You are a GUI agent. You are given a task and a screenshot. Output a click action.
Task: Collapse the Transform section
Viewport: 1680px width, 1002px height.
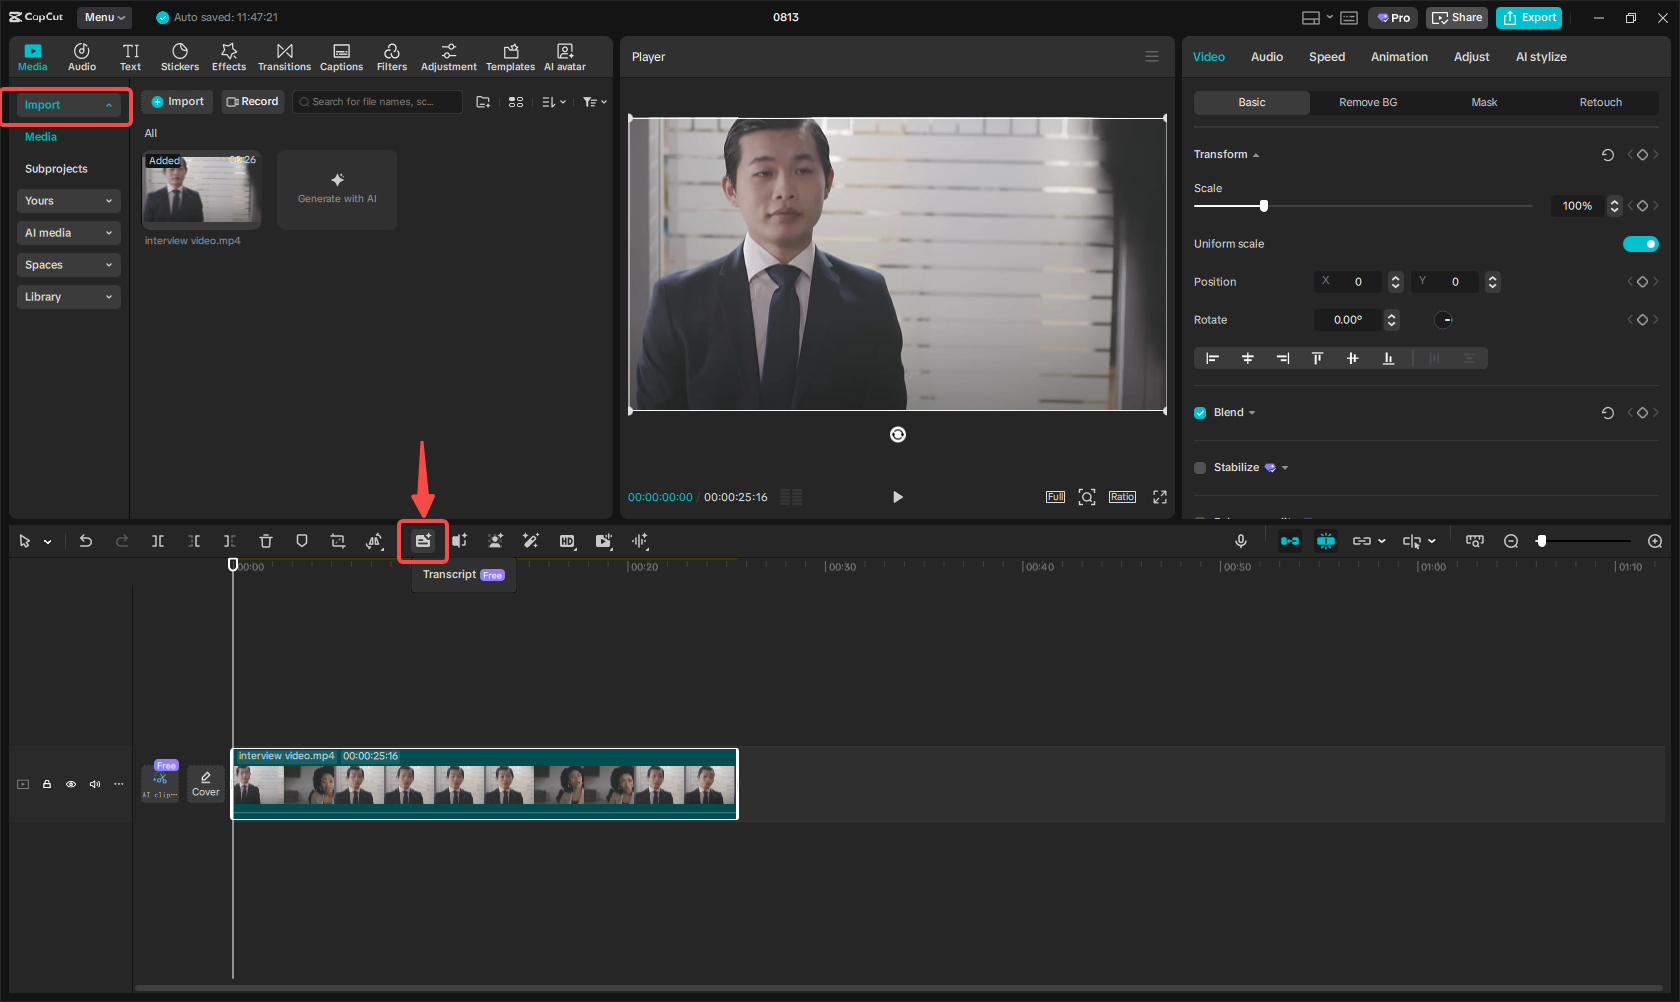point(1257,154)
